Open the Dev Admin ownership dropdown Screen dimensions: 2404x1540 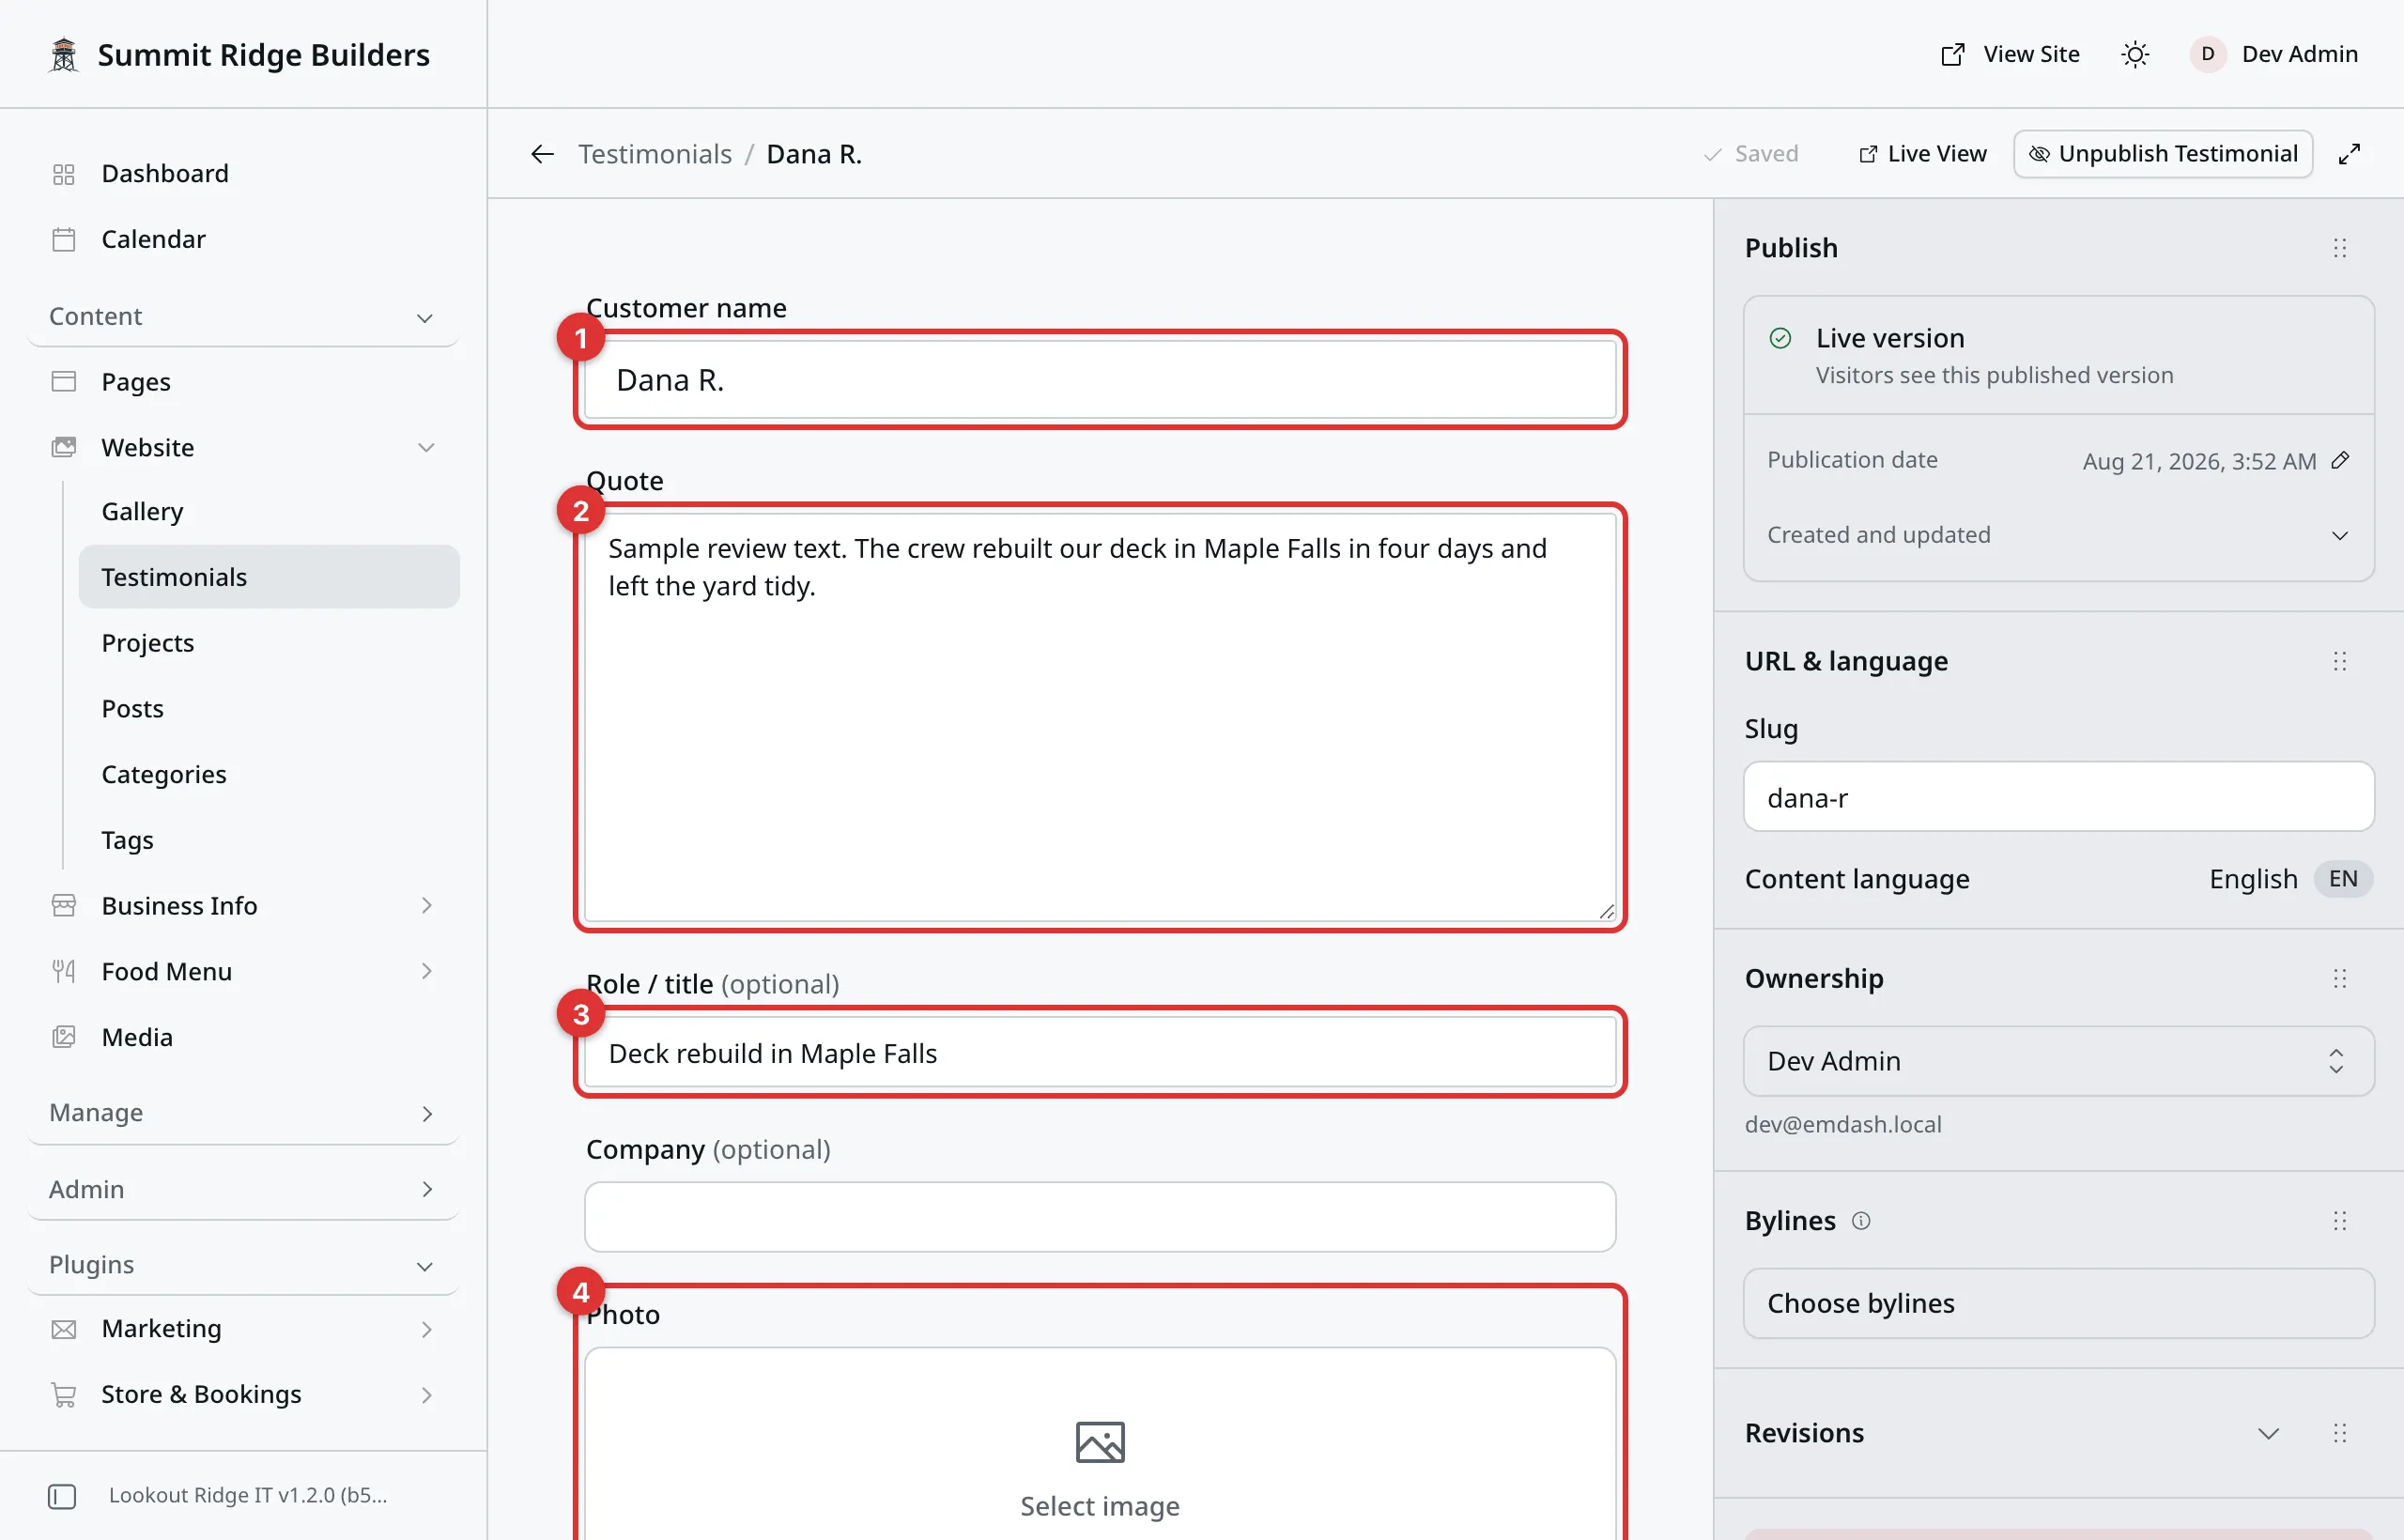(x=2058, y=1060)
